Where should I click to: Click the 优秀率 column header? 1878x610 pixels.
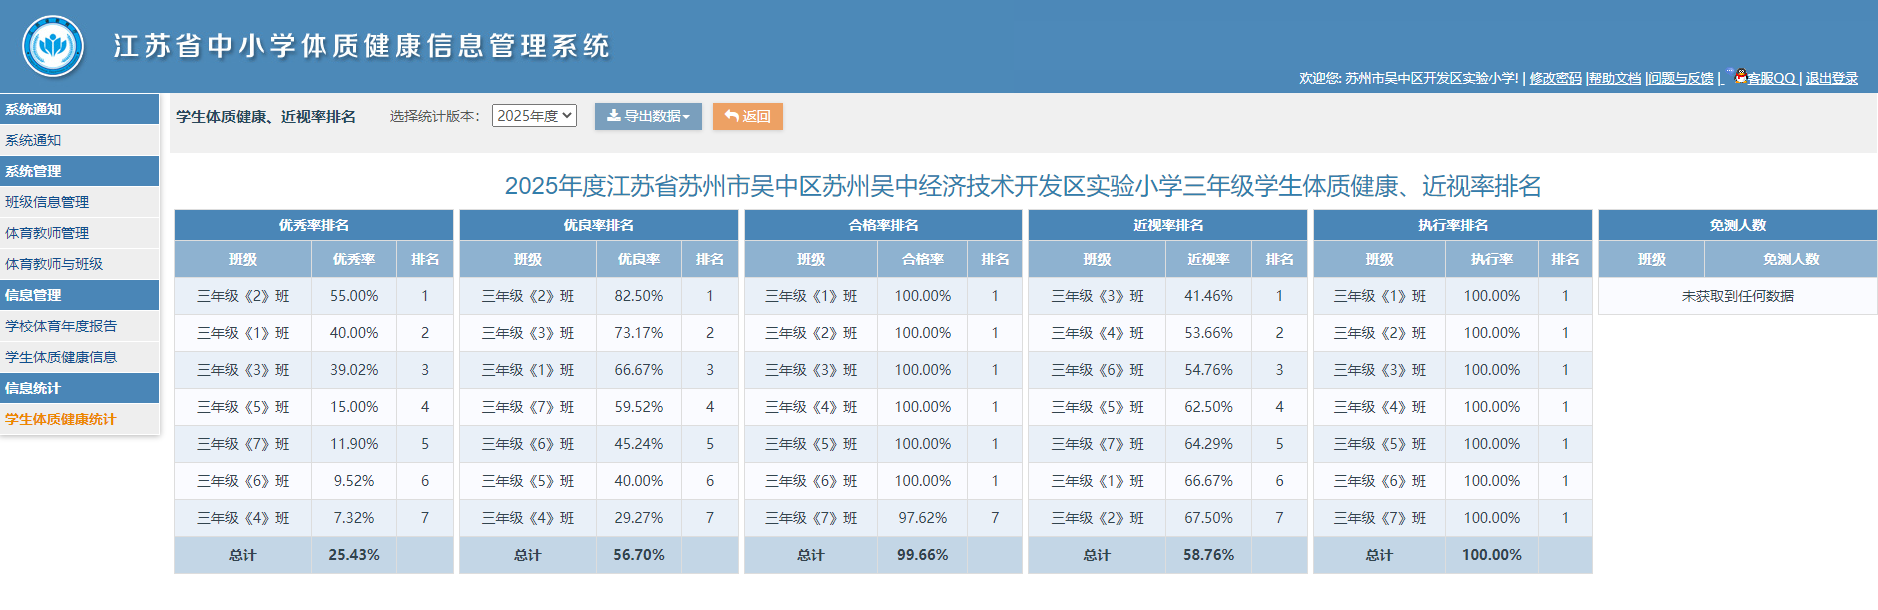coord(354,259)
